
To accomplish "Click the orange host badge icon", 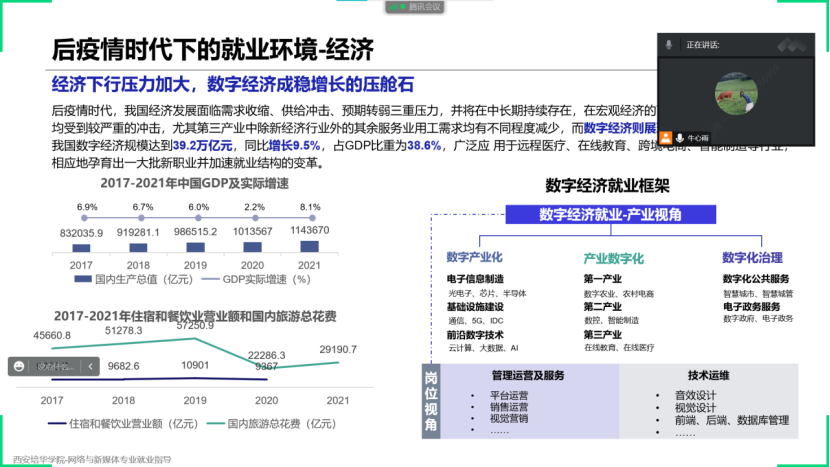I will (667, 137).
